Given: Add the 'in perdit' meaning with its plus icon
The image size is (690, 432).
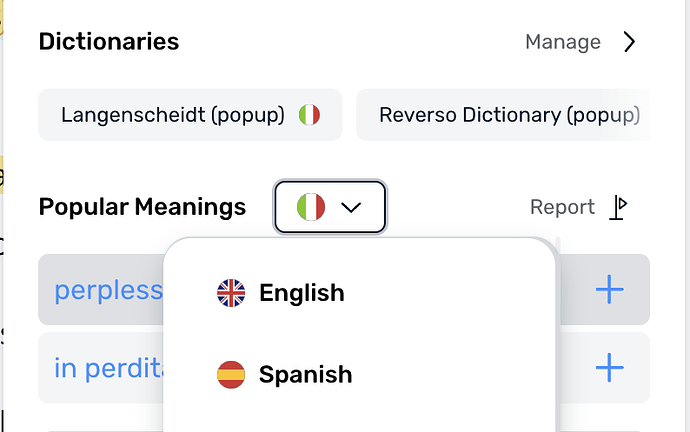Looking at the screenshot, I should click(x=609, y=367).
